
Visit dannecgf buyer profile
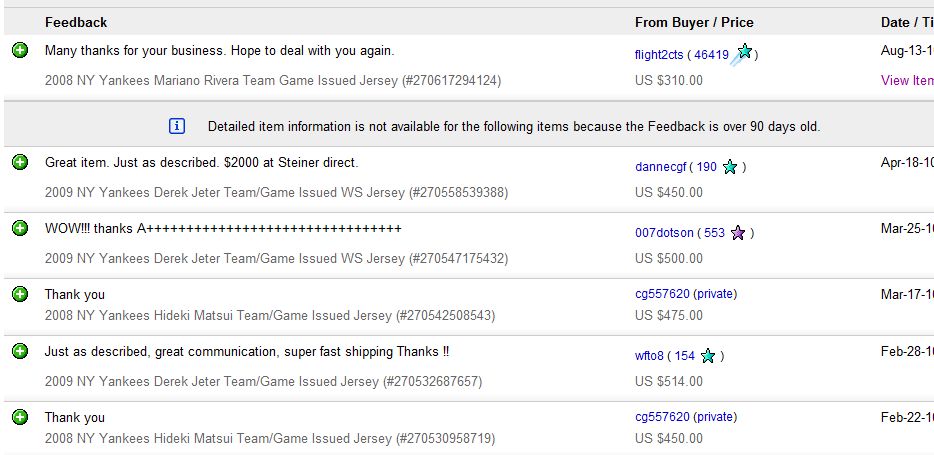coord(661,167)
